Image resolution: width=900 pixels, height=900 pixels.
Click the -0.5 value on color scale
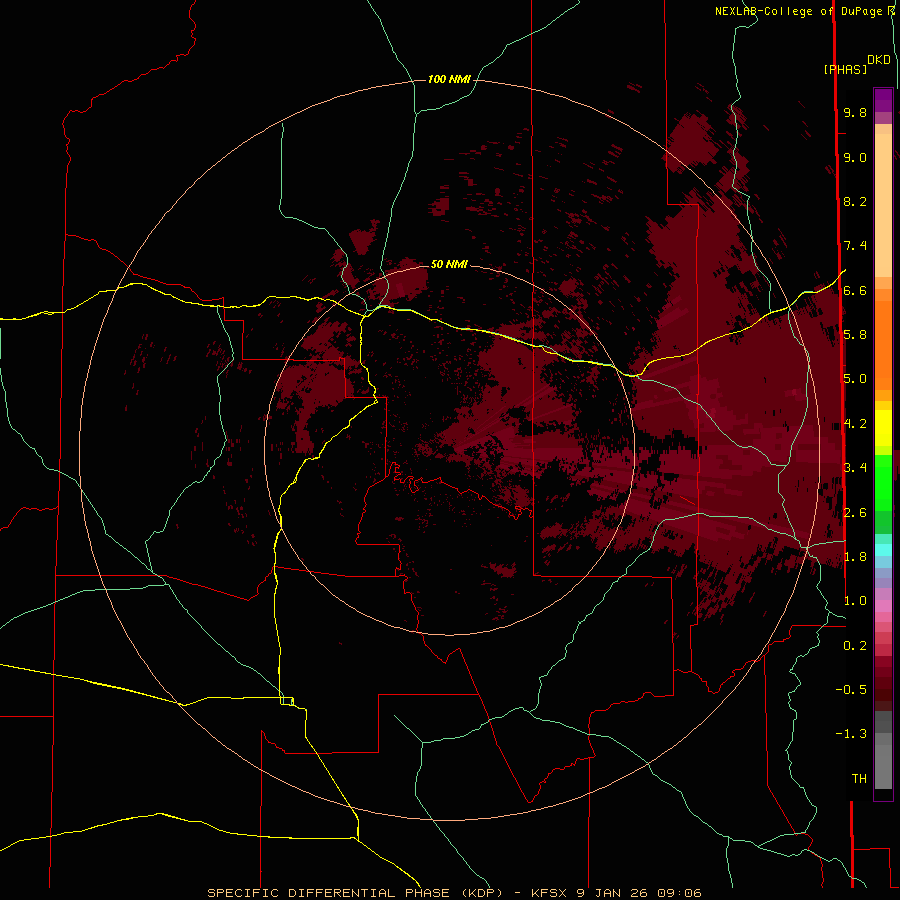(x=851, y=690)
